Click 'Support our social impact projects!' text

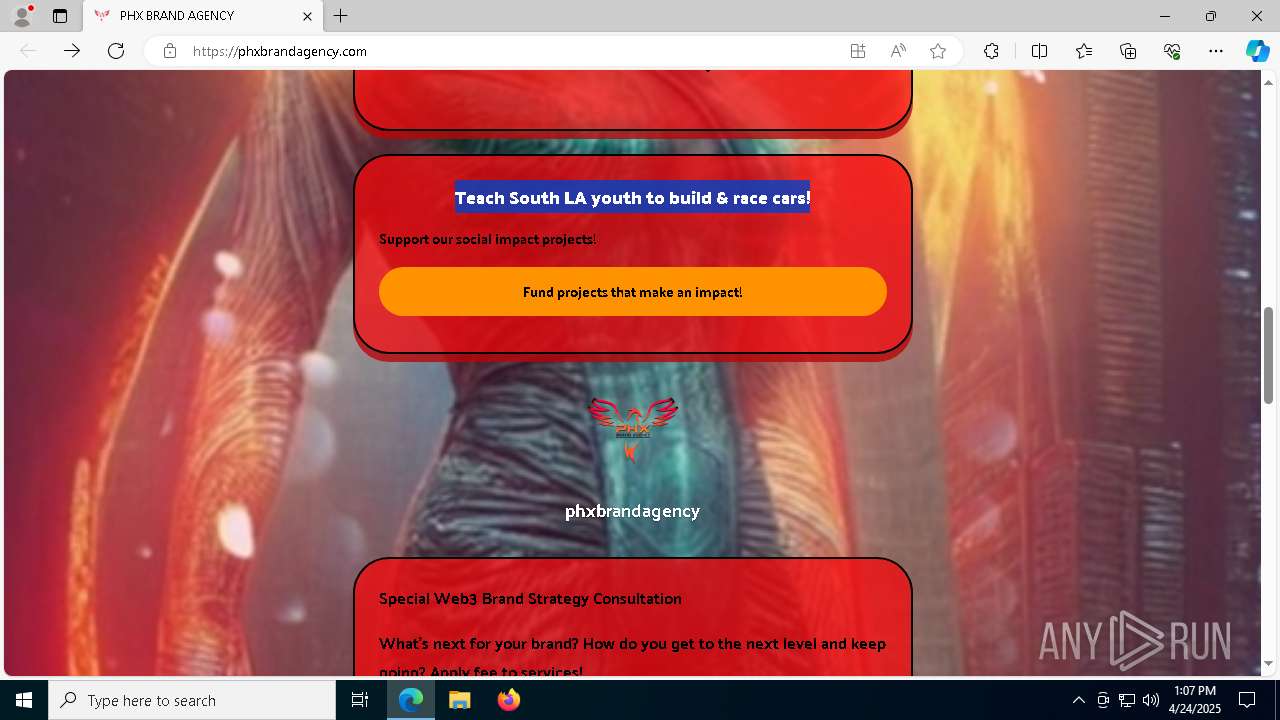pyautogui.click(x=487, y=239)
